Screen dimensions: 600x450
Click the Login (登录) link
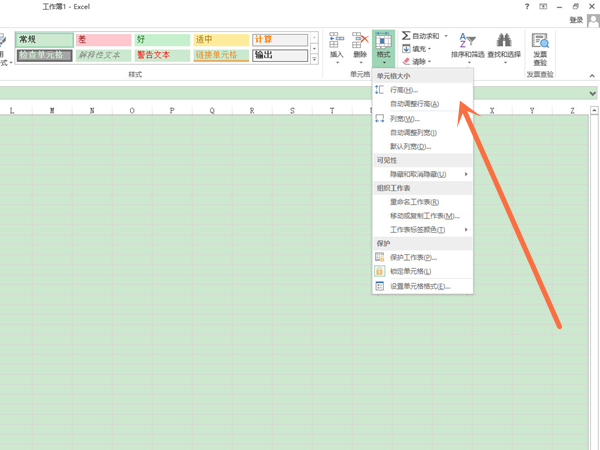point(576,20)
